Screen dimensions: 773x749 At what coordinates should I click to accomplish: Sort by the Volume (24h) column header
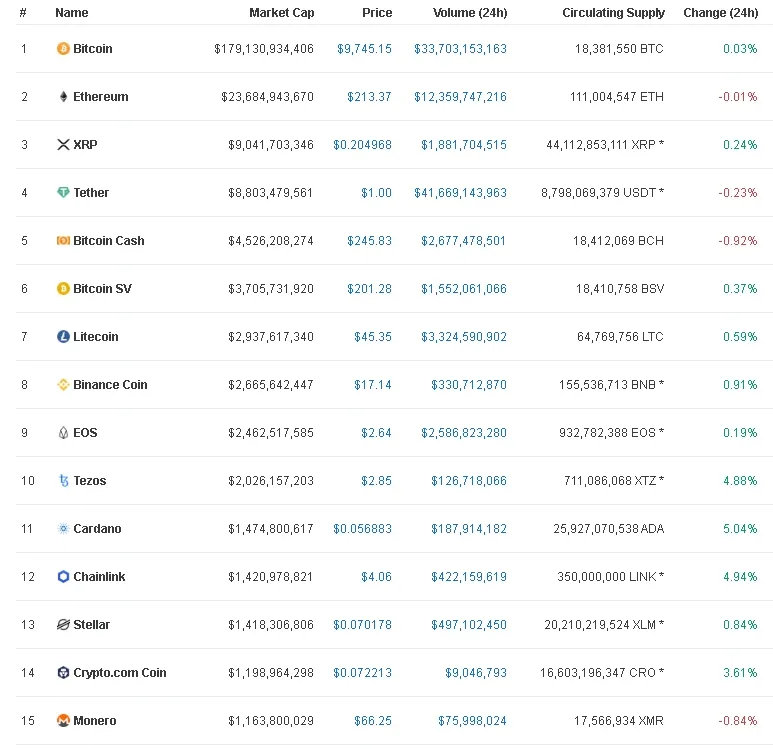pyautogui.click(x=470, y=13)
